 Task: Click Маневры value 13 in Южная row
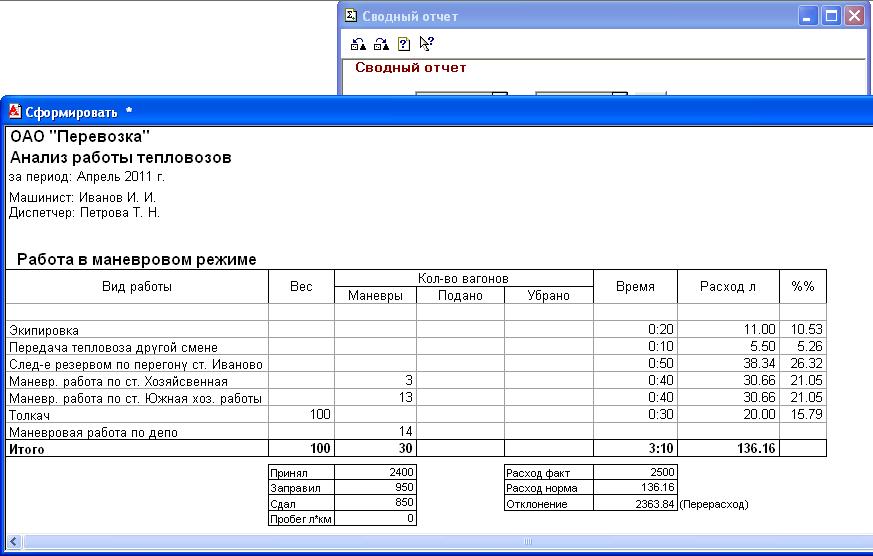(406, 397)
